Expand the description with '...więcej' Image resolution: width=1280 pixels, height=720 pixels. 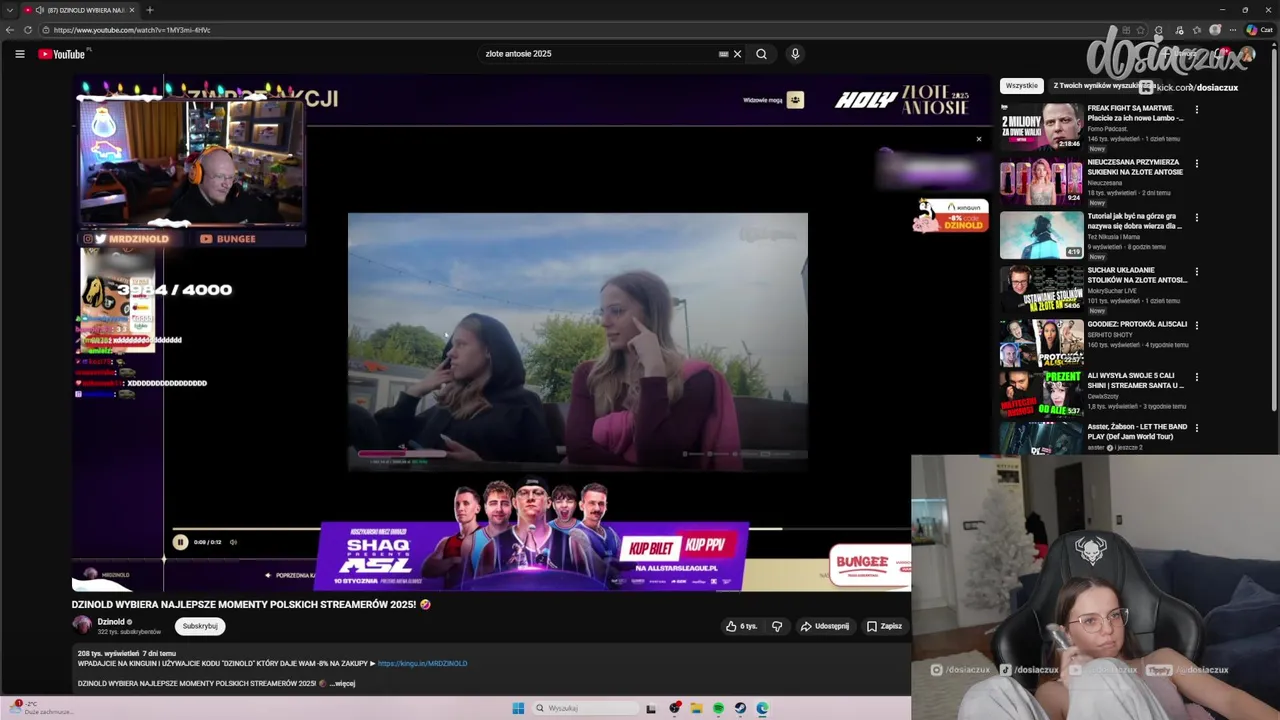click(x=342, y=684)
